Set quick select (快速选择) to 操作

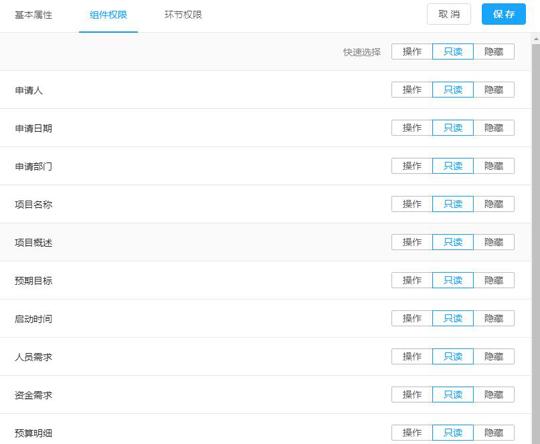pyautogui.click(x=412, y=52)
